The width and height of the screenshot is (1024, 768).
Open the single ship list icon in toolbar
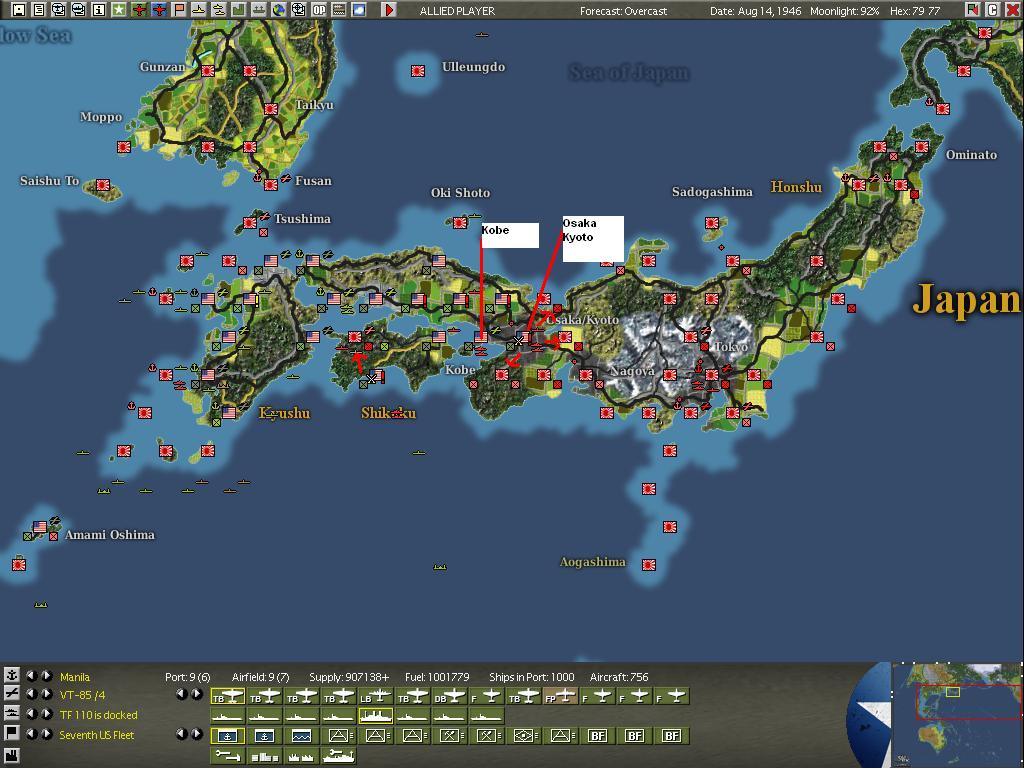tap(199, 10)
